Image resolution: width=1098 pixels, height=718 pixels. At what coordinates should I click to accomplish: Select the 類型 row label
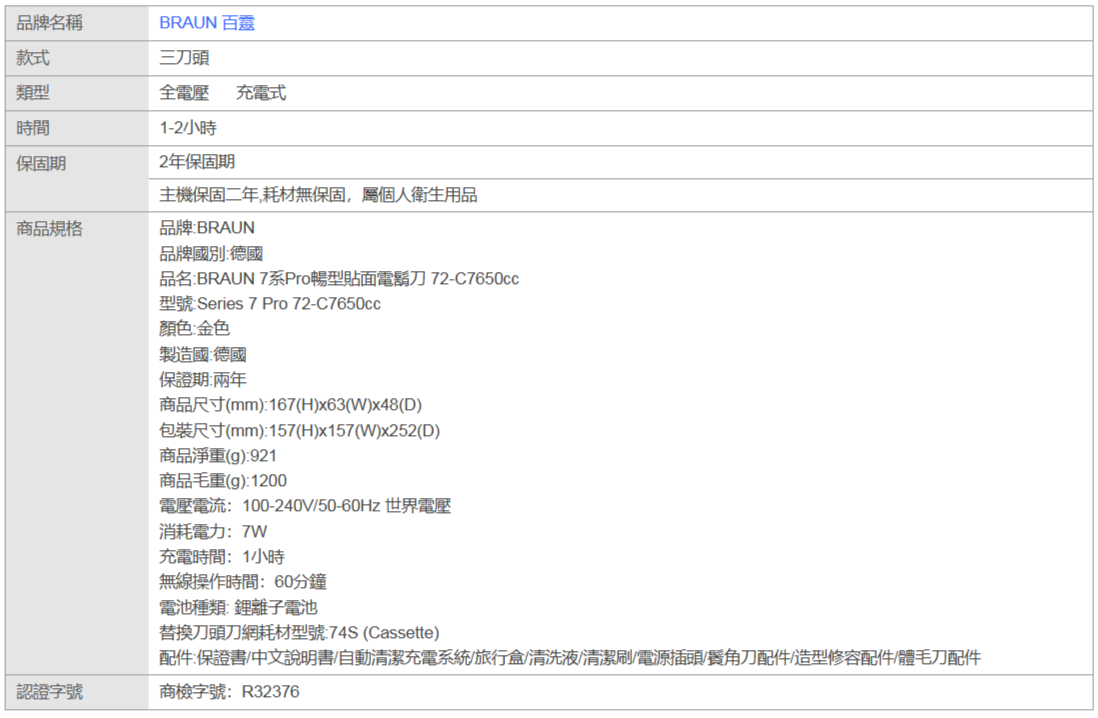(x=32, y=93)
